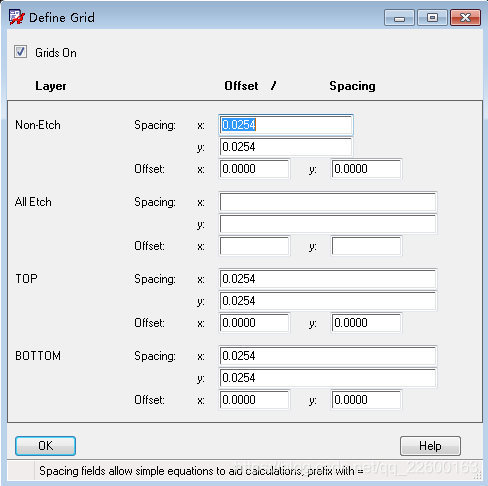Click the TOP layer label
This screenshot has width=488, height=486.
coord(26,279)
